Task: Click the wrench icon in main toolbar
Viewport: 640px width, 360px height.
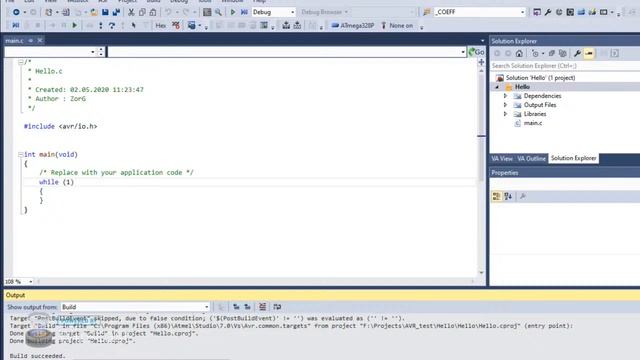Action: (x=548, y=12)
